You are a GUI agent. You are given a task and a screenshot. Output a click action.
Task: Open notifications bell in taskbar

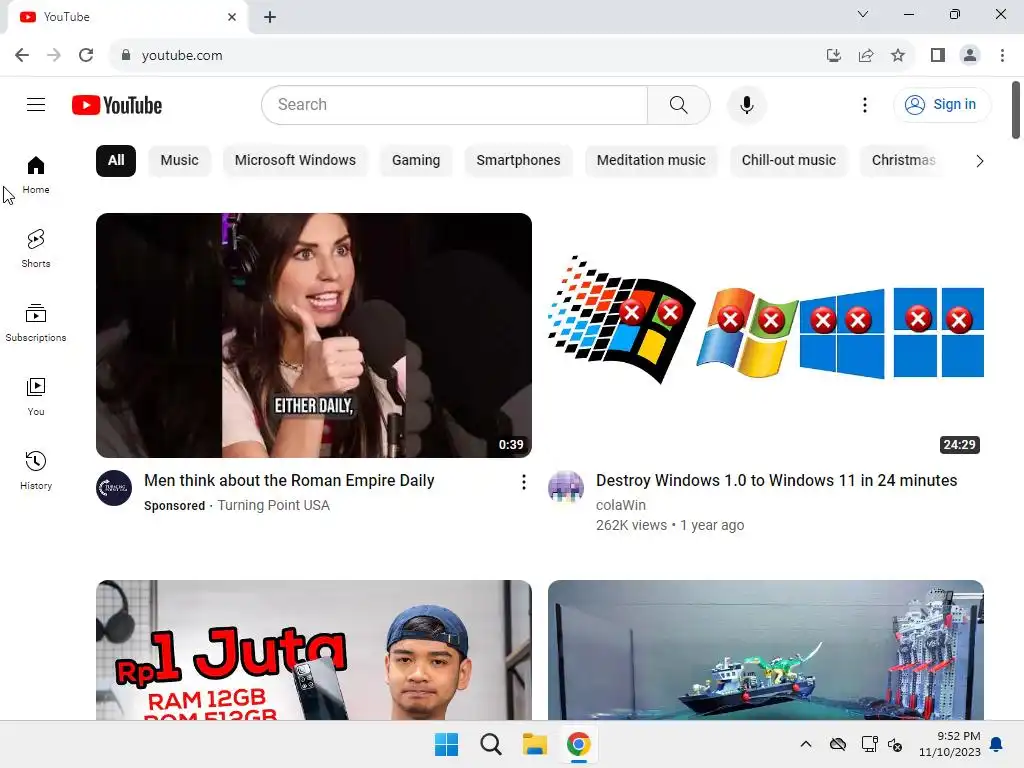[997, 744]
